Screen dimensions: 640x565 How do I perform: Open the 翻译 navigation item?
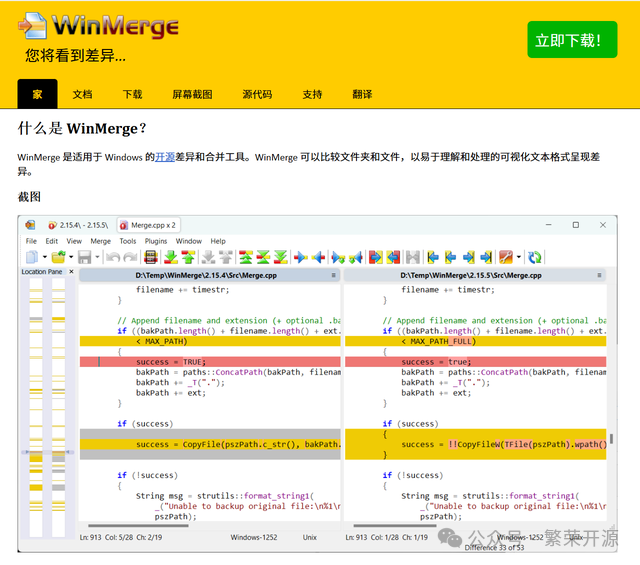(x=362, y=94)
